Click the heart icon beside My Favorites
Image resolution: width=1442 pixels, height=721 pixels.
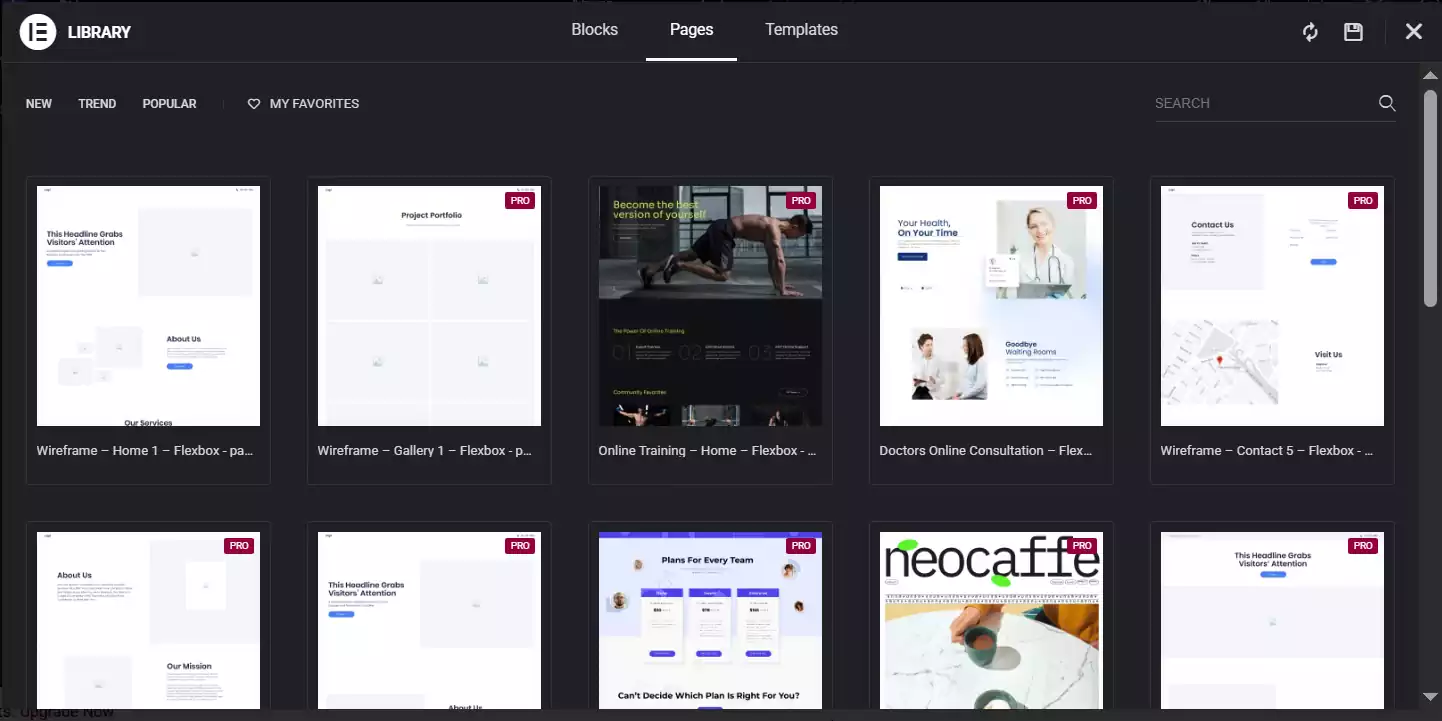pos(254,104)
